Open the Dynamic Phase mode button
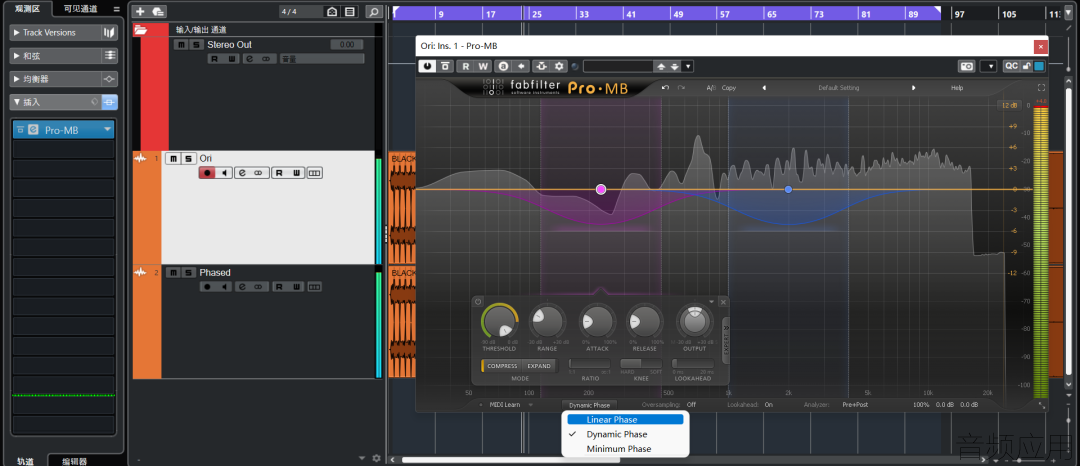Viewport: 1080px width, 466px height. [590, 405]
